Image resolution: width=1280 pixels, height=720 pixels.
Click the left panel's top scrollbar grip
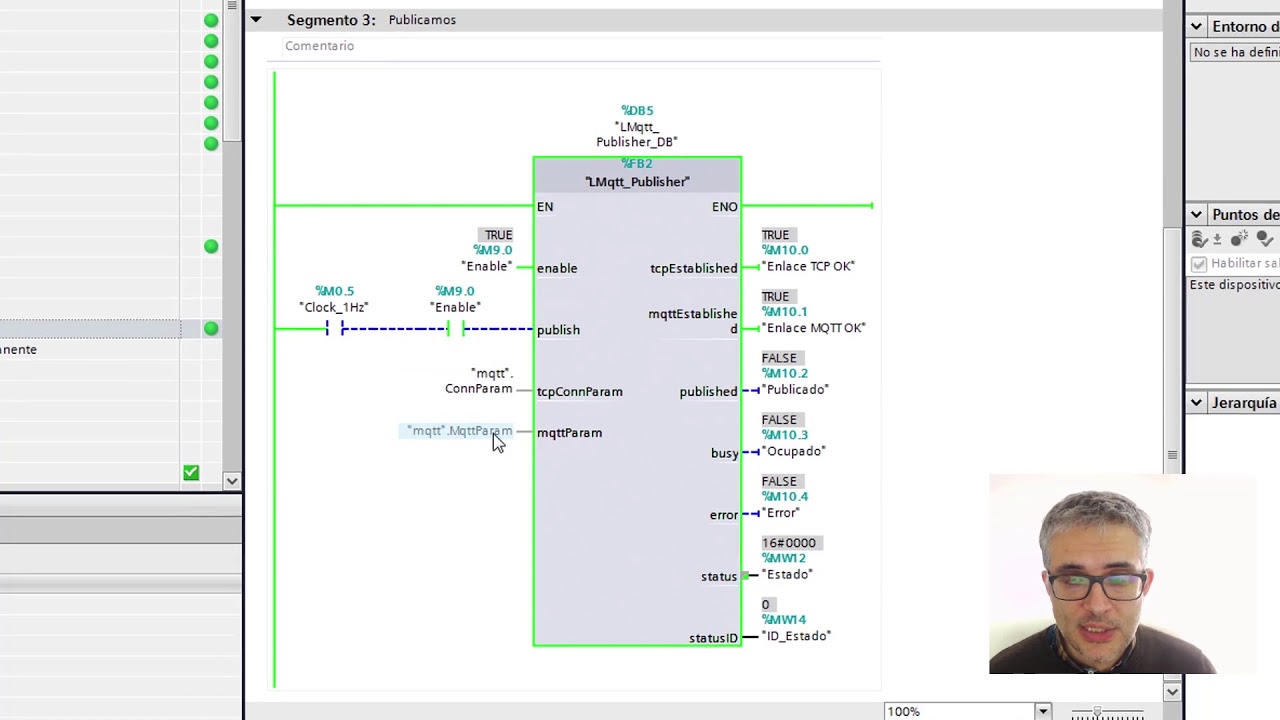pos(232,5)
